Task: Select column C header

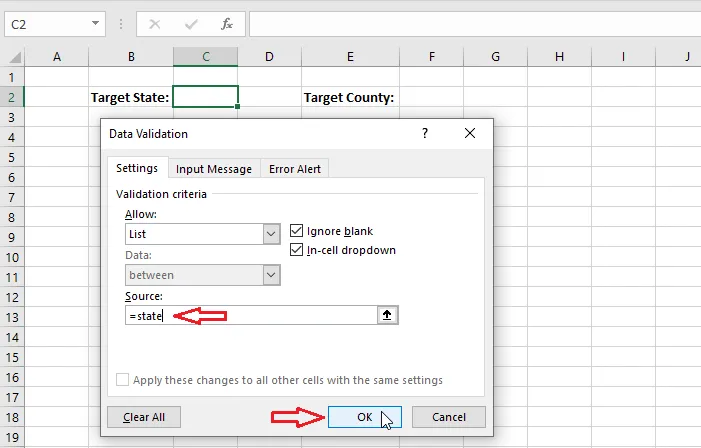Action: click(x=206, y=57)
